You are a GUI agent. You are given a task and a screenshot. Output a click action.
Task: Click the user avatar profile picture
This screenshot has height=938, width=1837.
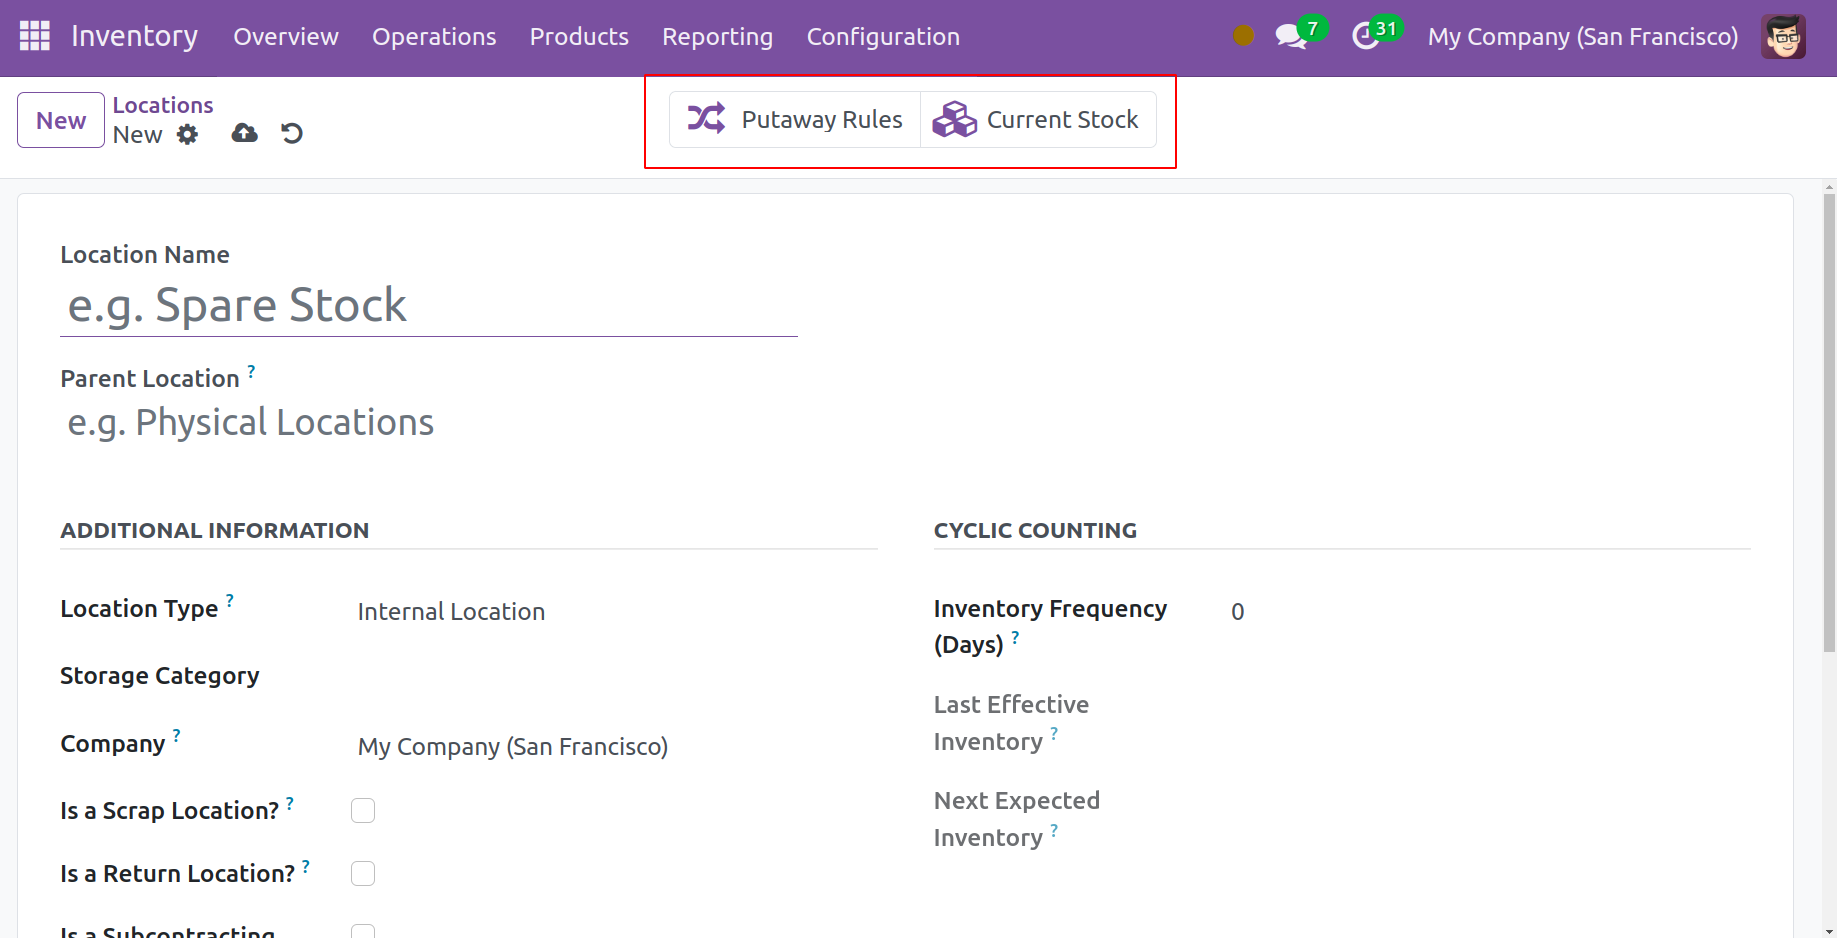click(x=1783, y=37)
